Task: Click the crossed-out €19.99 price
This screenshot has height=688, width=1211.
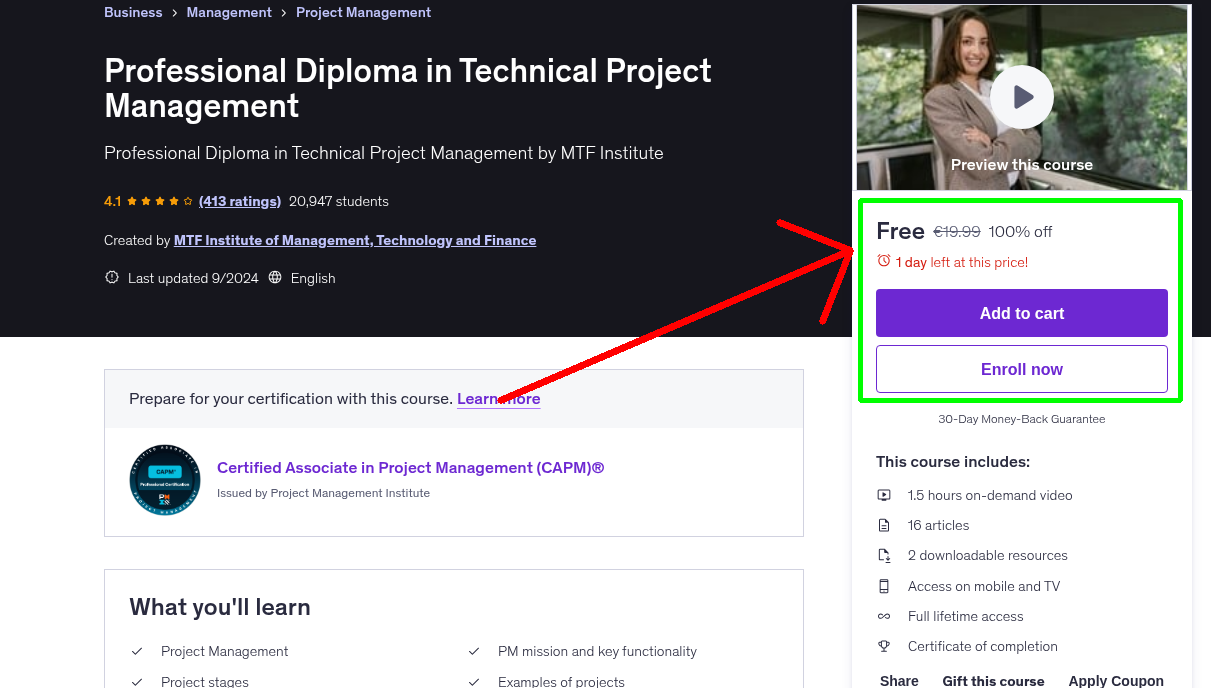Action: (957, 231)
